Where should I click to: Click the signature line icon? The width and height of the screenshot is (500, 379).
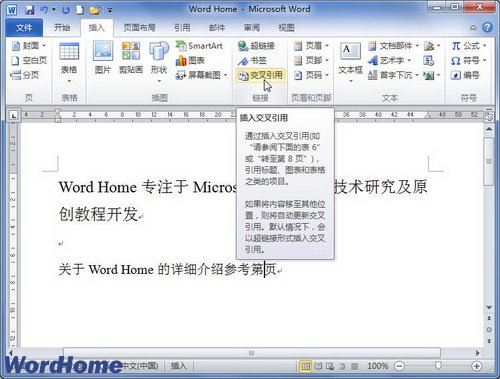tap(430, 46)
